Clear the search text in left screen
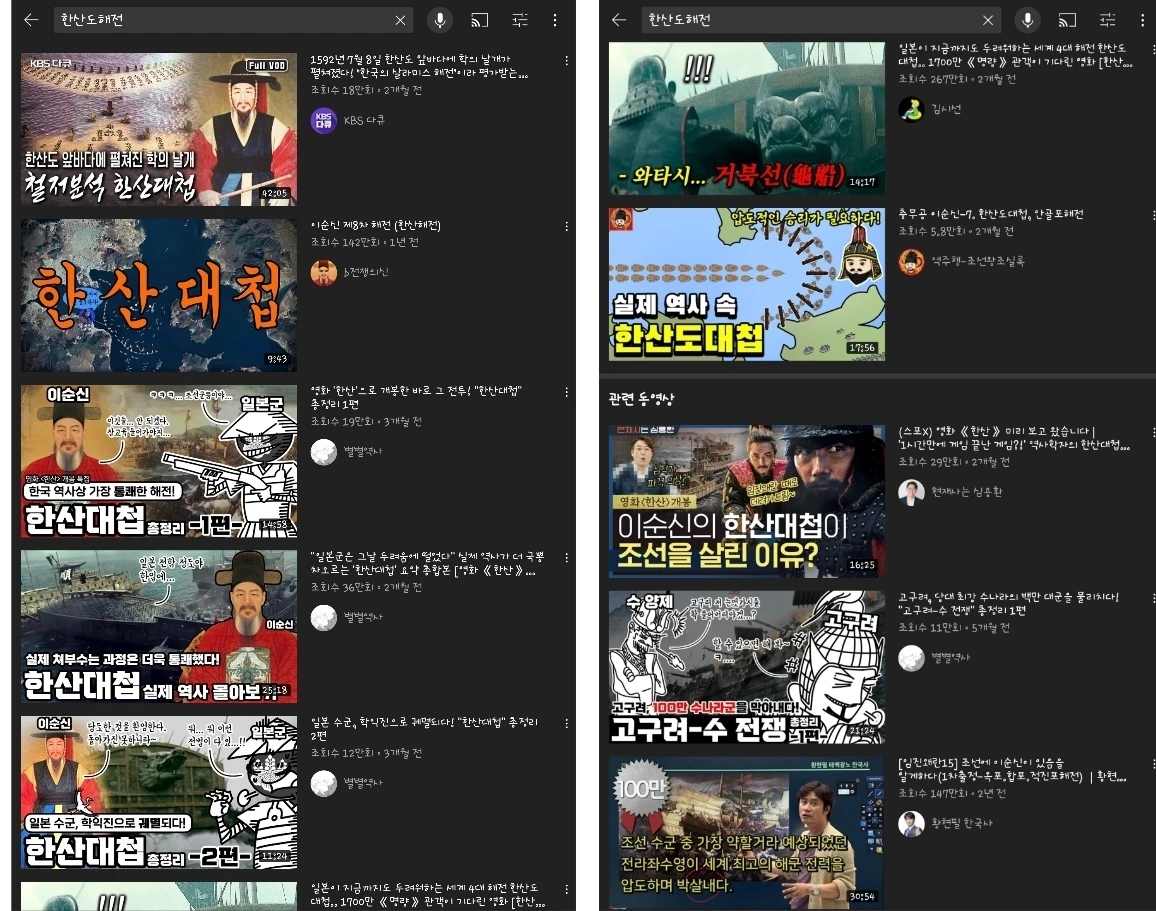The image size is (1156, 911). coord(400,20)
